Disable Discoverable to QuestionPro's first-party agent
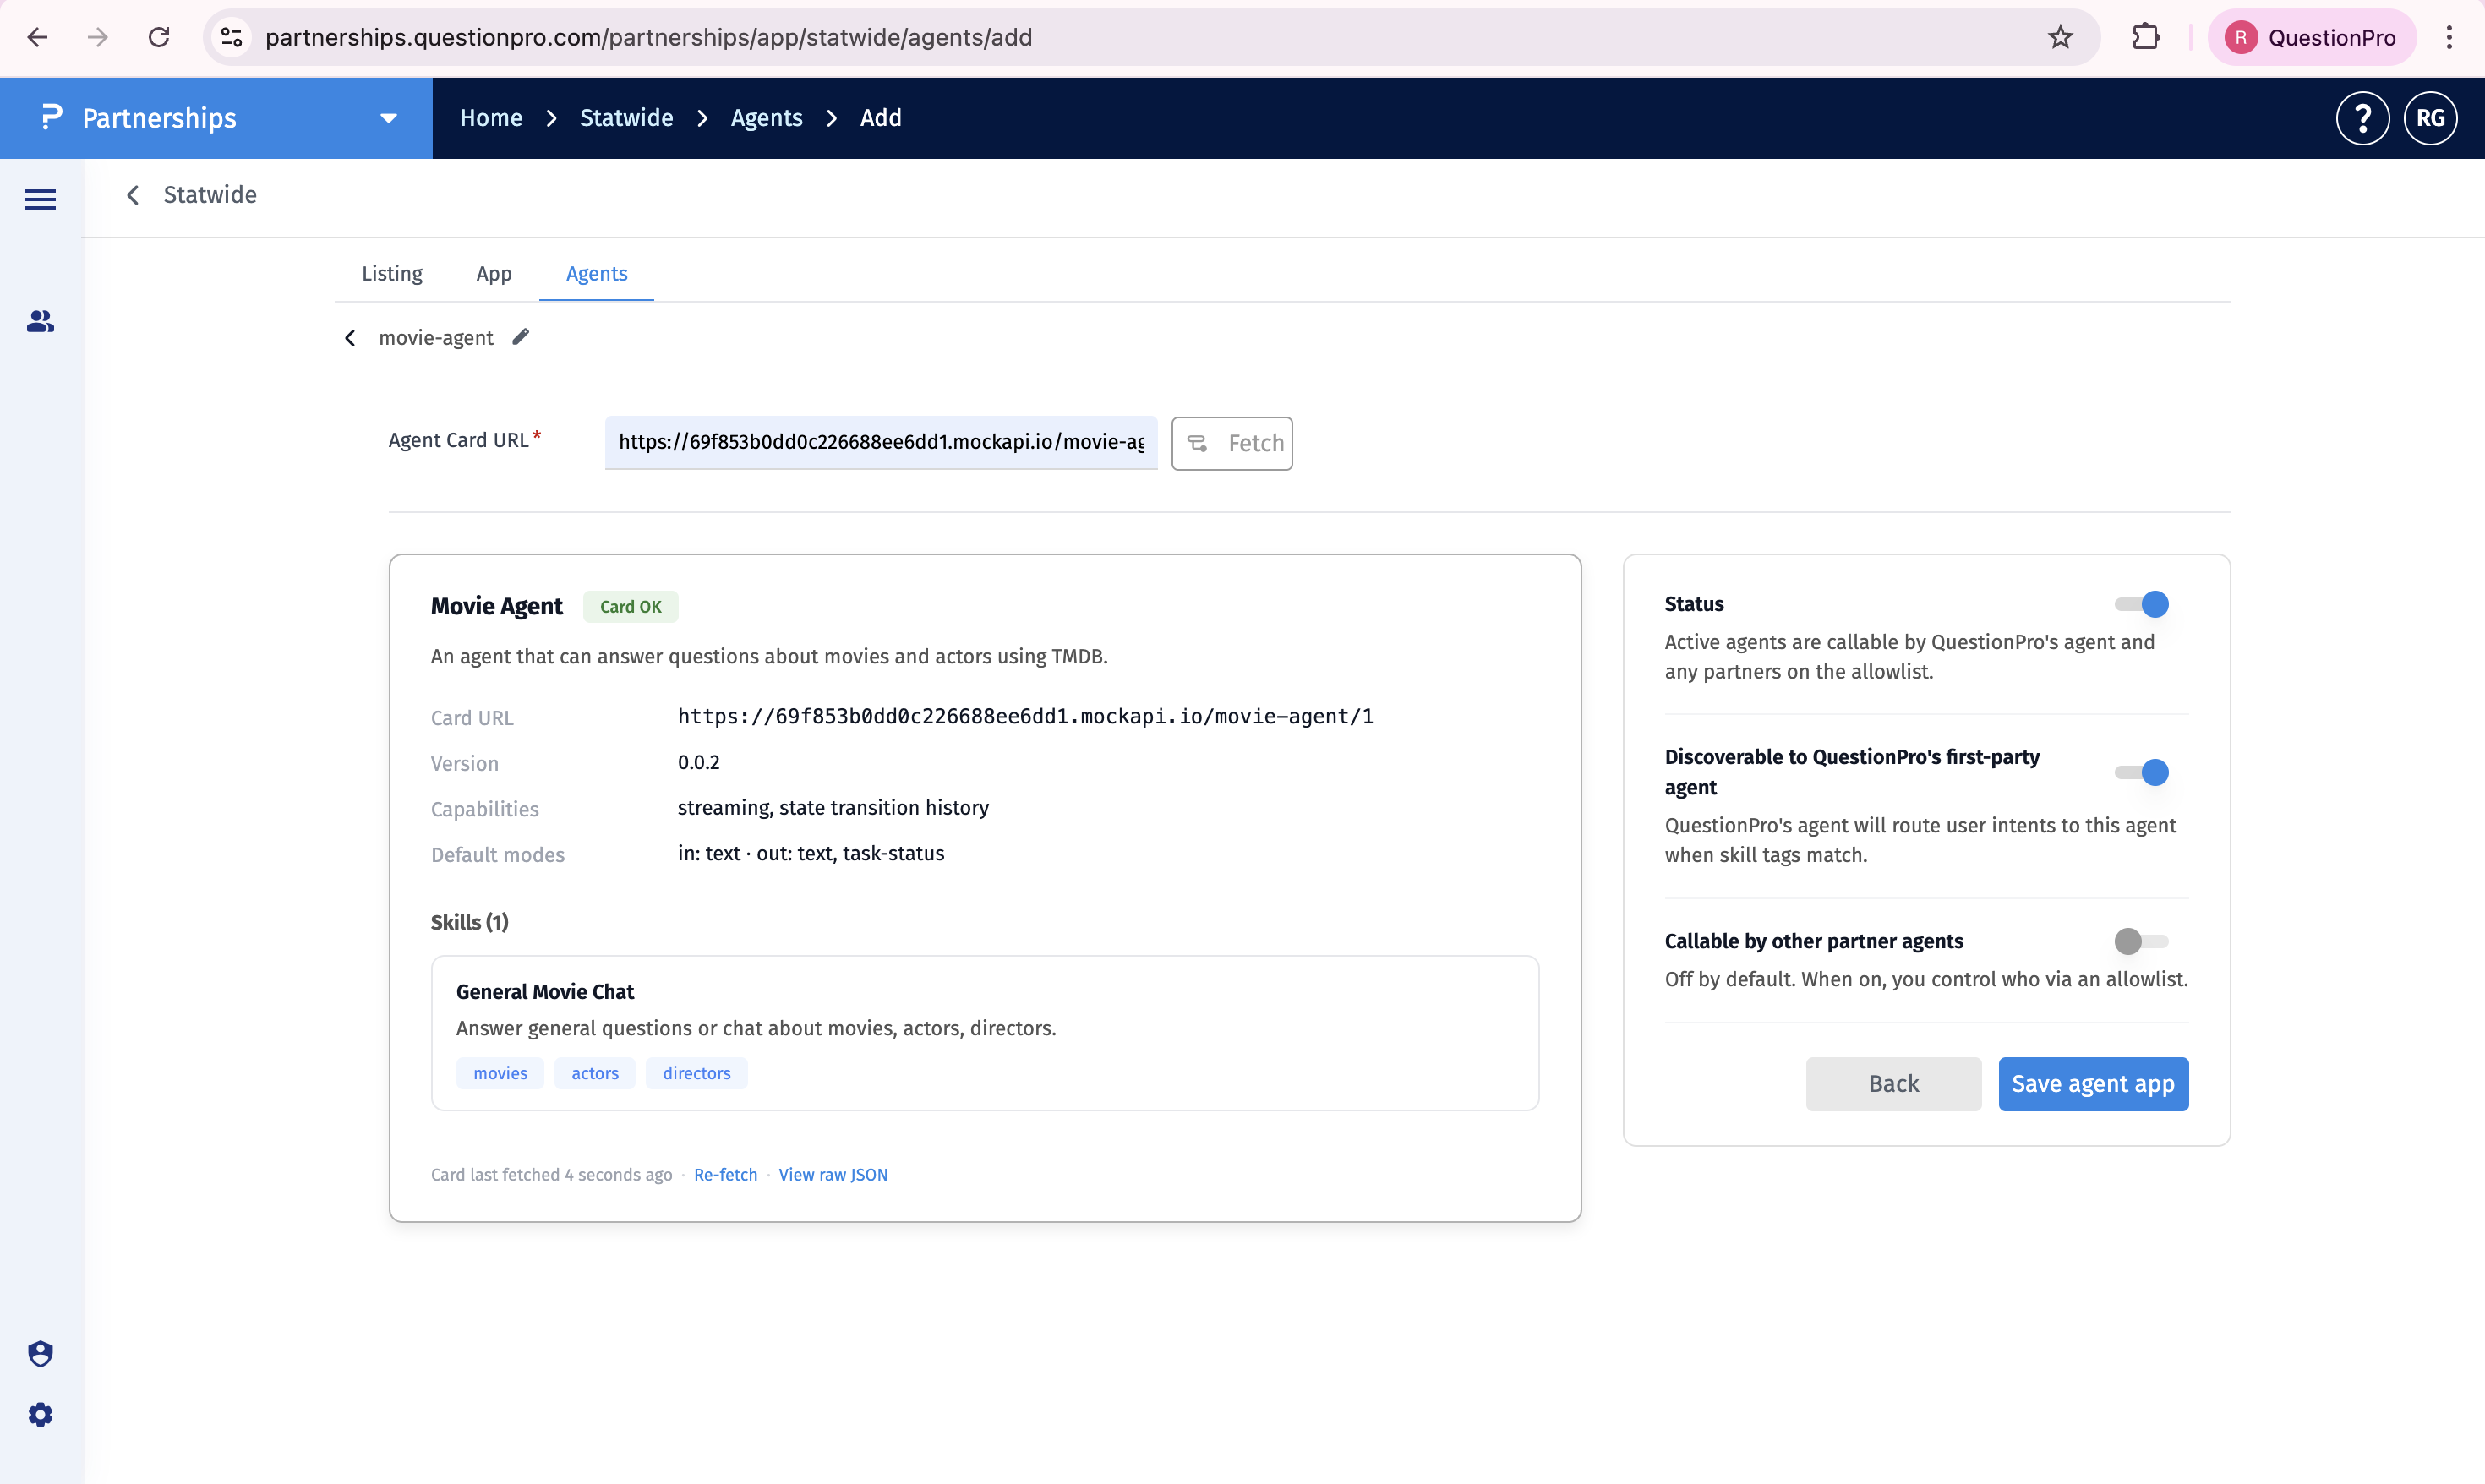The height and width of the screenshot is (1484, 2485). tap(2141, 772)
